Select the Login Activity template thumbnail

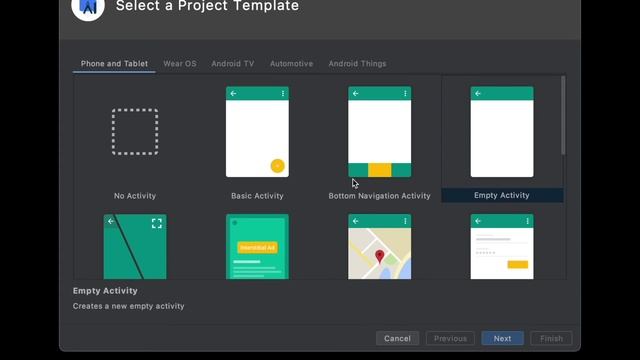point(502,247)
